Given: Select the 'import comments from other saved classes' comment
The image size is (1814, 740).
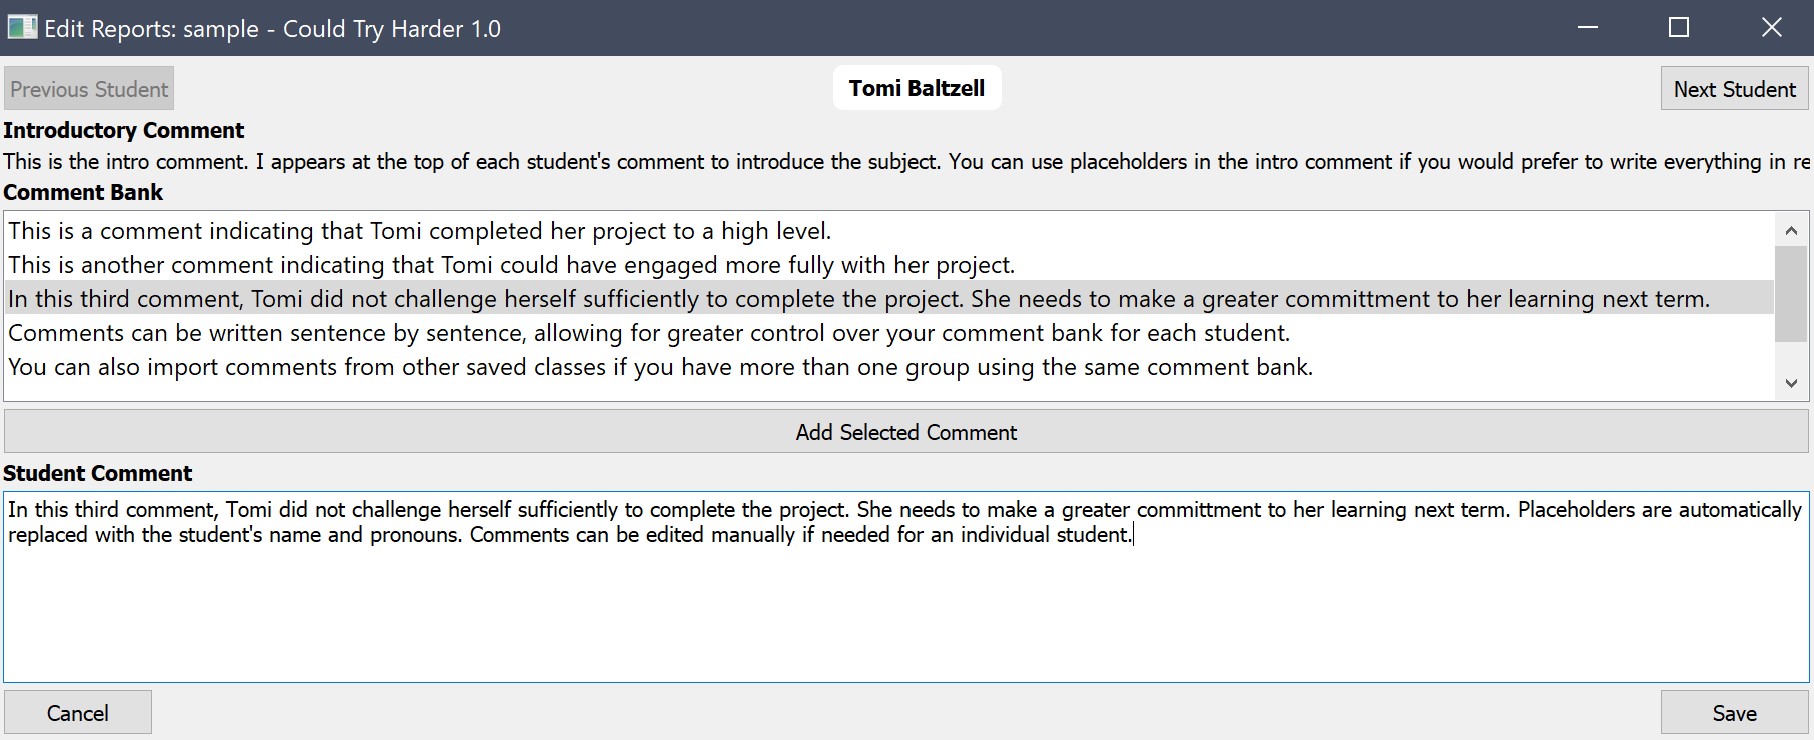Looking at the screenshot, I should pos(890,367).
